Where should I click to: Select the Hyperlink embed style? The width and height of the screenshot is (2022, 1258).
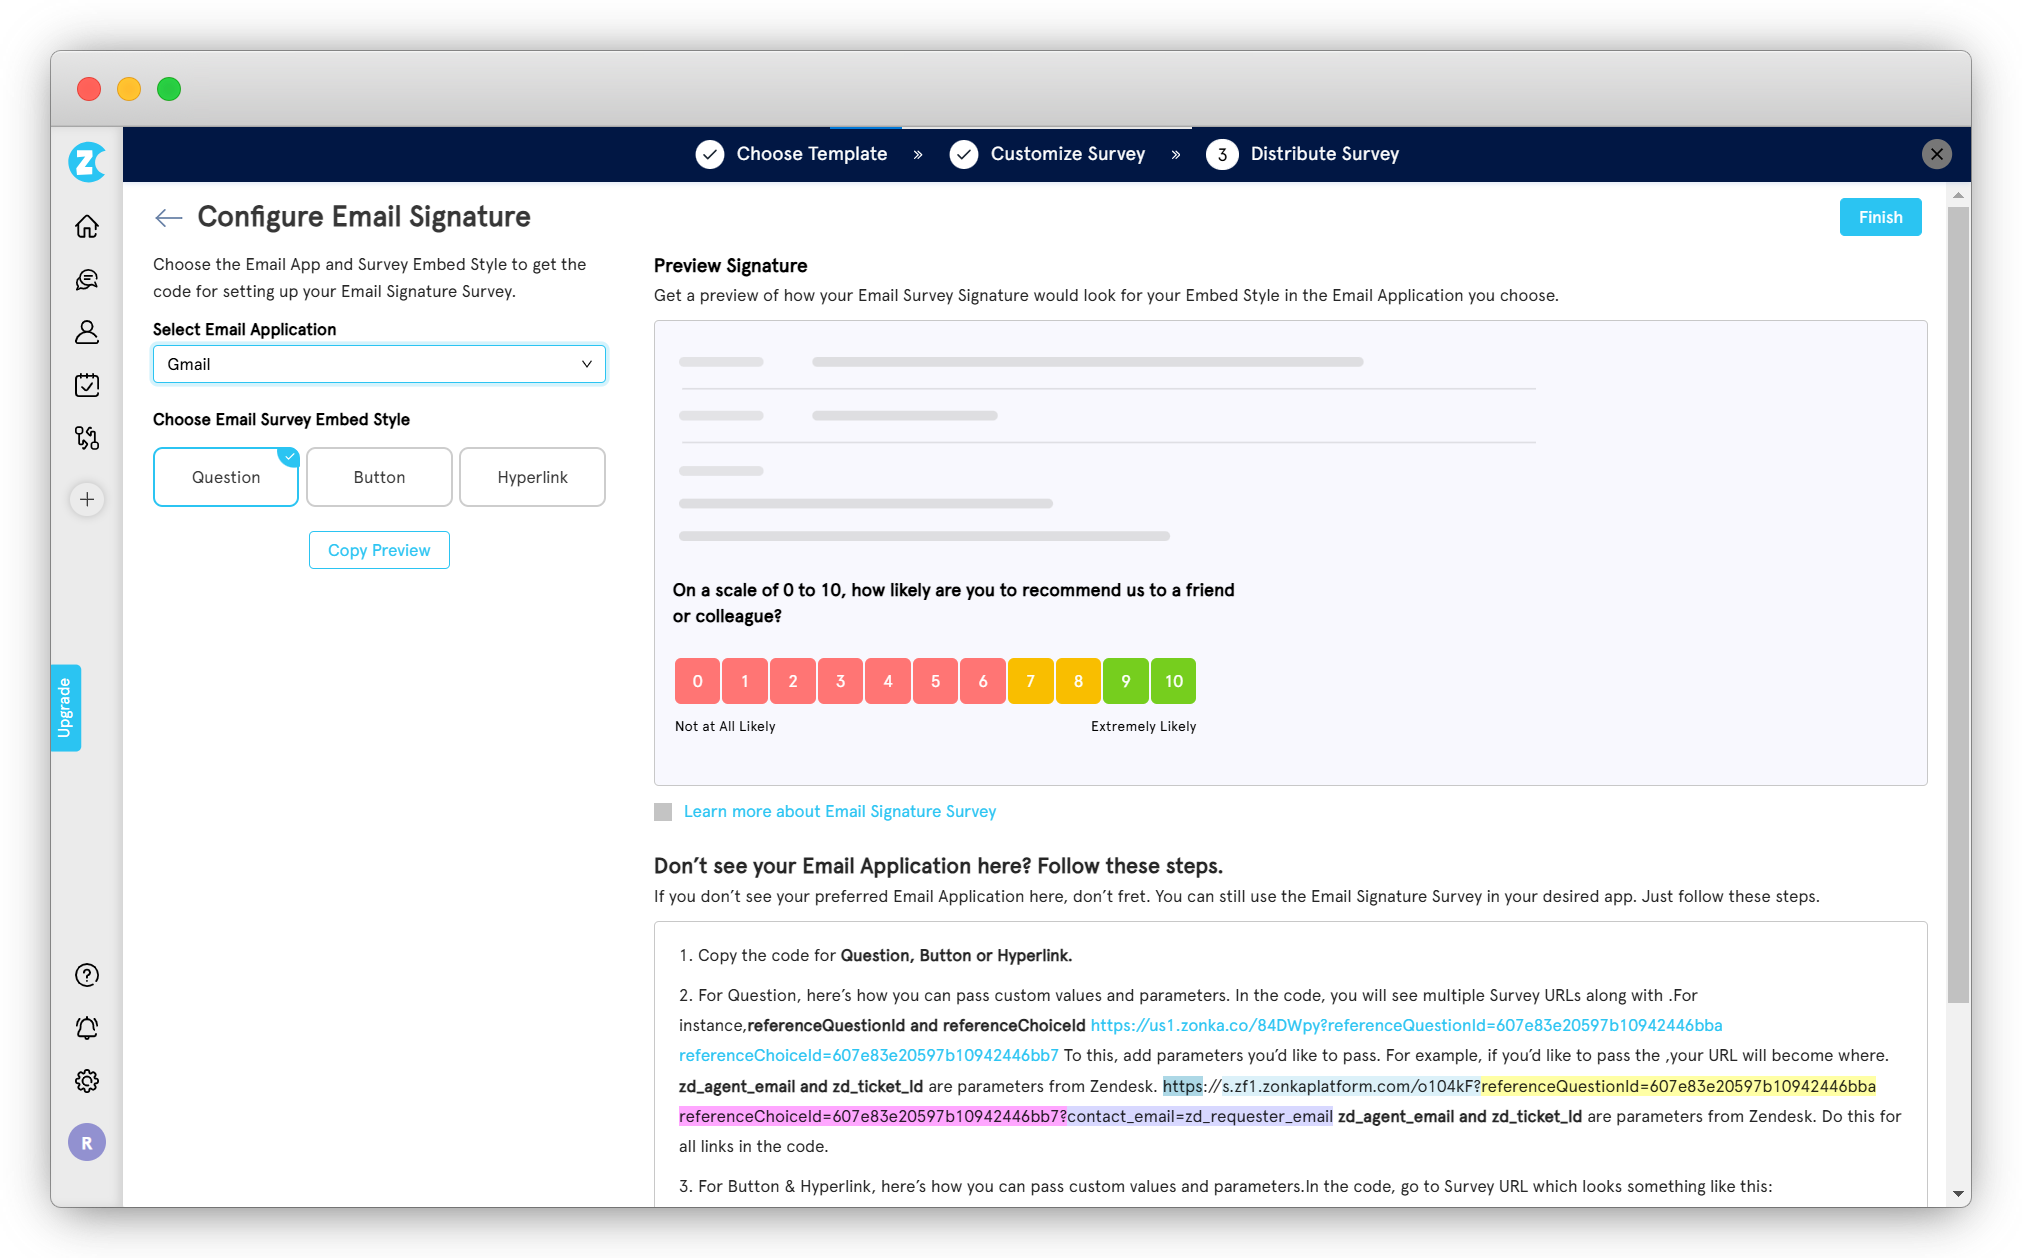point(531,477)
